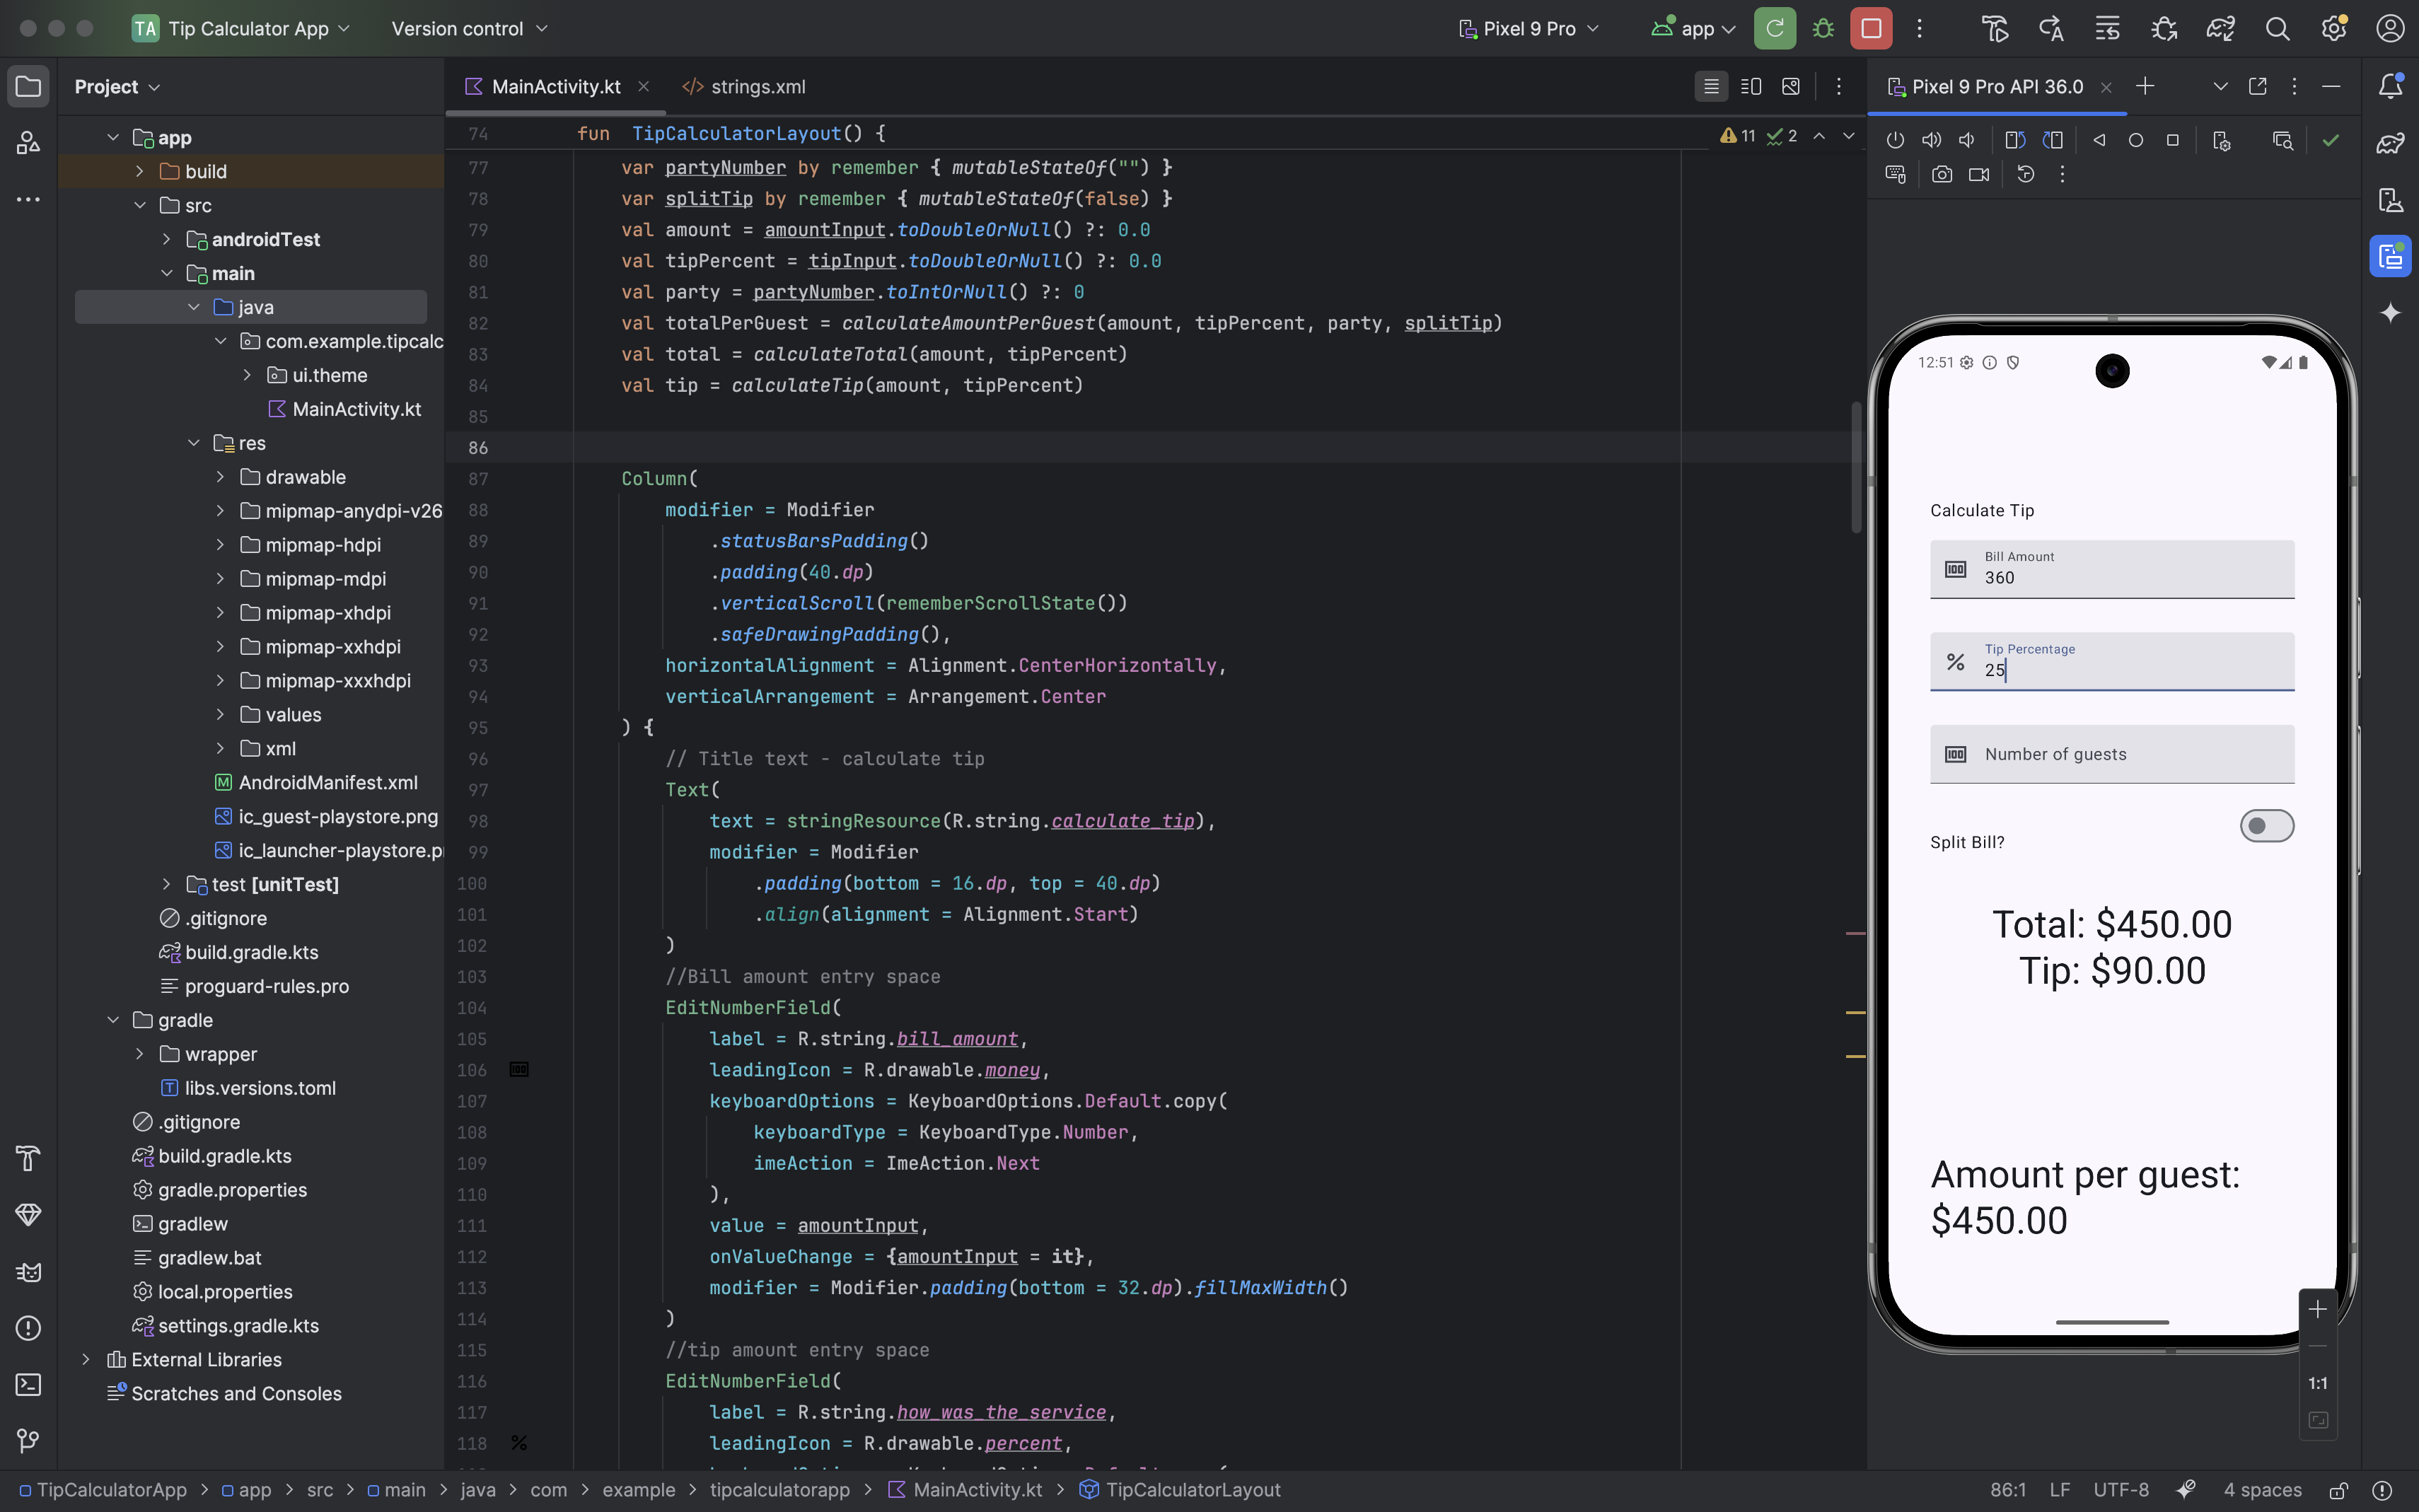
Task: Click the Number of guests field
Action: (2111, 754)
